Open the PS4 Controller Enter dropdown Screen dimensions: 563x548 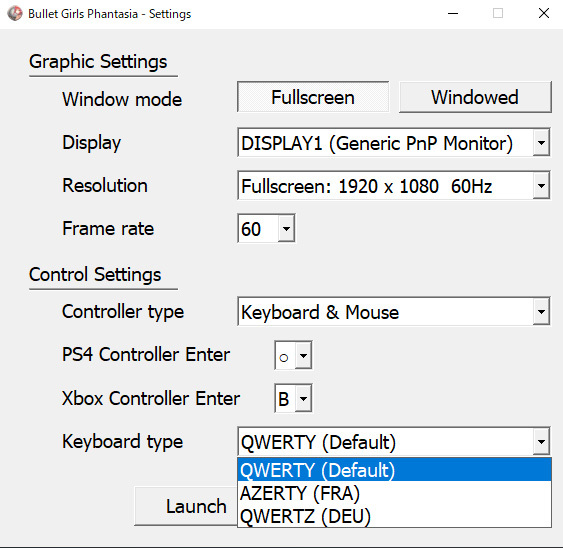[x=303, y=355]
